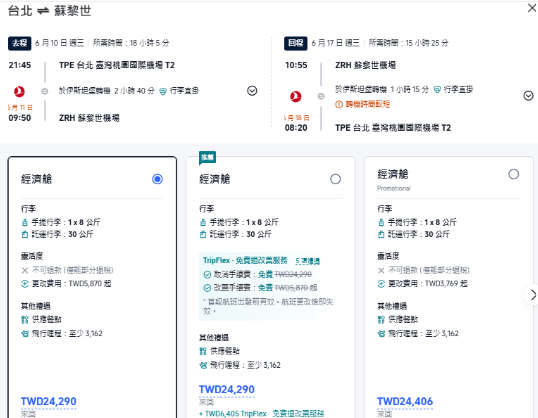
Task: Click the free change fee check icon
Action: click(x=207, y=288)
